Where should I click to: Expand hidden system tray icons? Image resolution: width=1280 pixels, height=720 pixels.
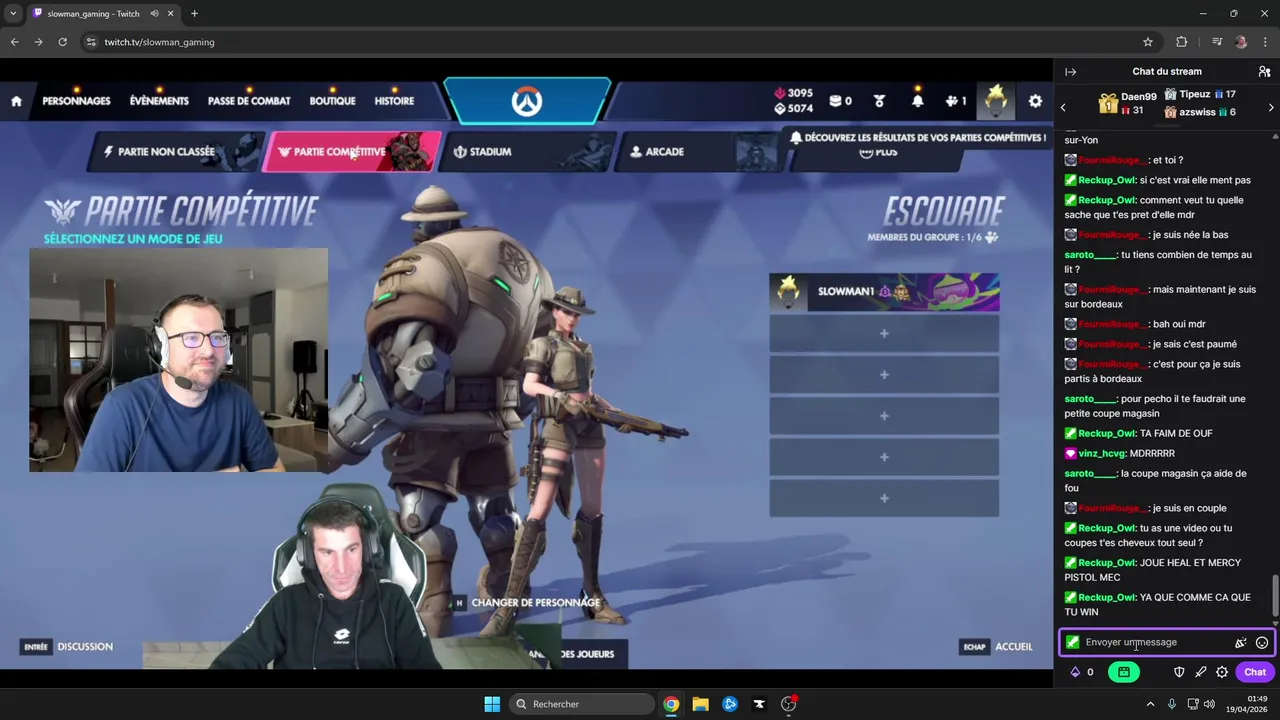[x=1150, y=704]
